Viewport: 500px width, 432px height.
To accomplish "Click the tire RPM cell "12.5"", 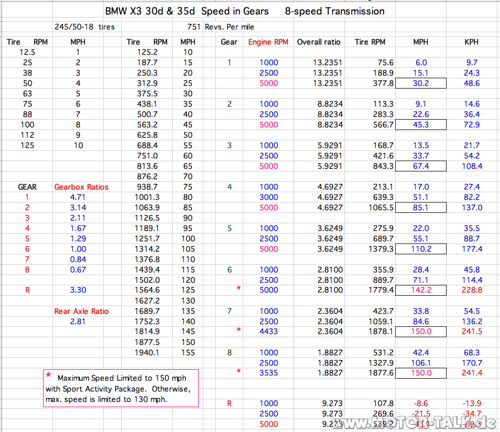I will (27, 52).
